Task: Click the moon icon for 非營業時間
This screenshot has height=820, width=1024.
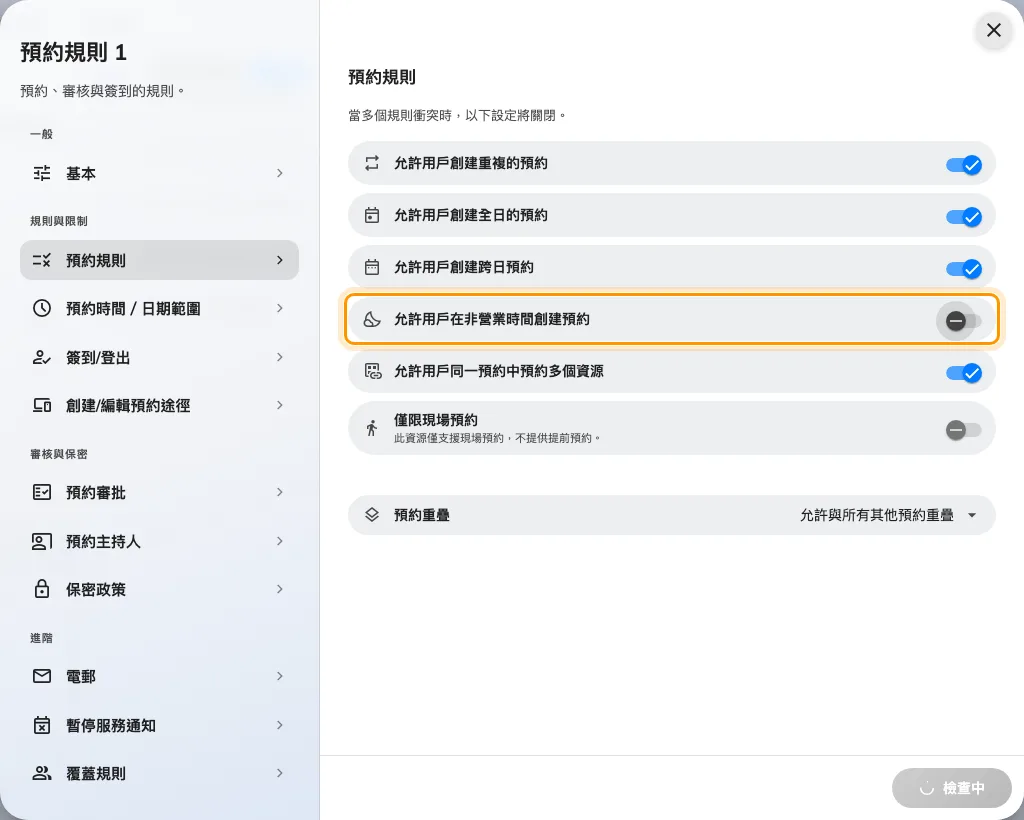Action: tap(372, 319)
